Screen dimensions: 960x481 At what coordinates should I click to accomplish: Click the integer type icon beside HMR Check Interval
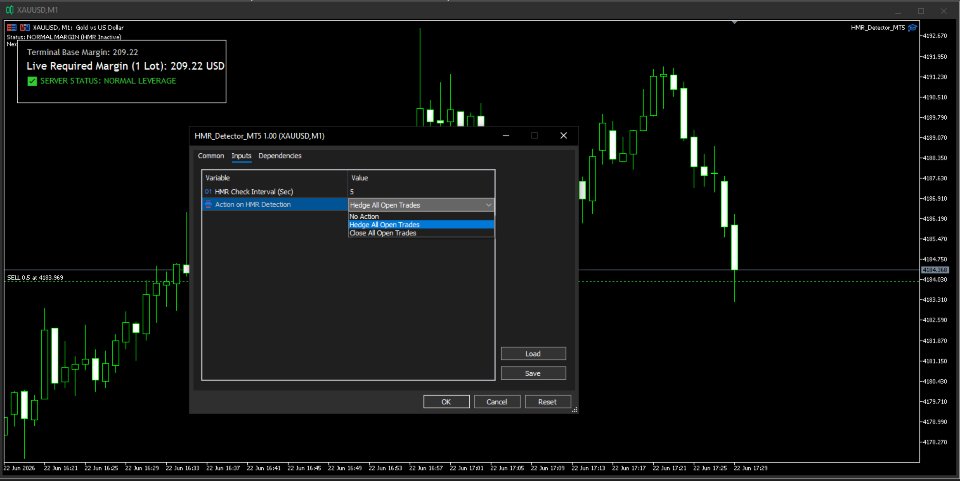pos(208,192)
